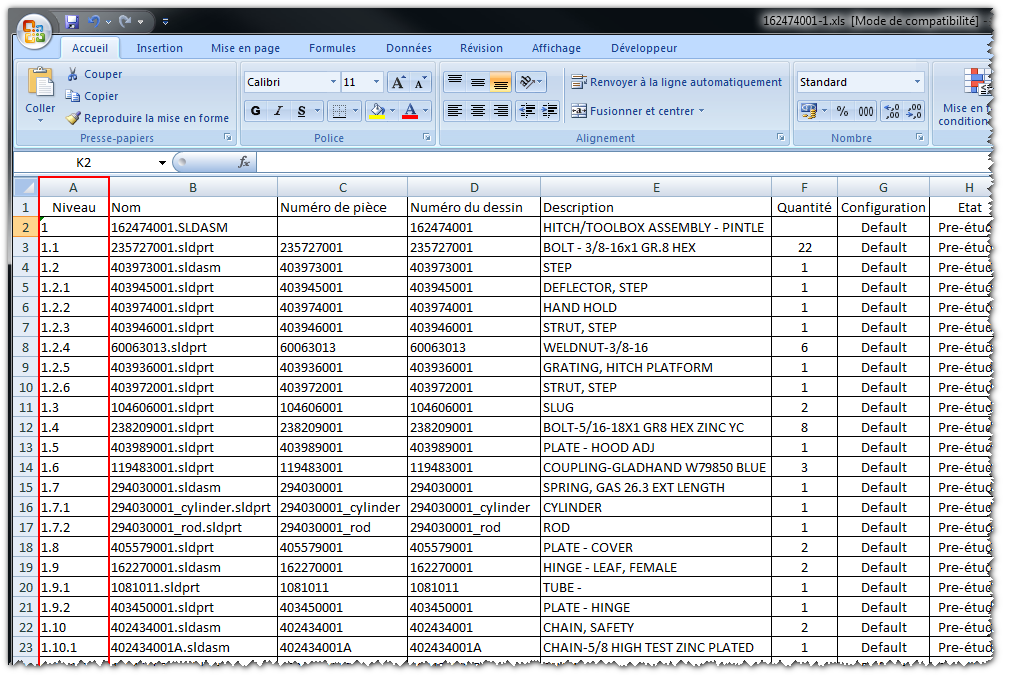
Task: Click the insert function fx icon
Action: pyautogui.click(x=244, y=162)
